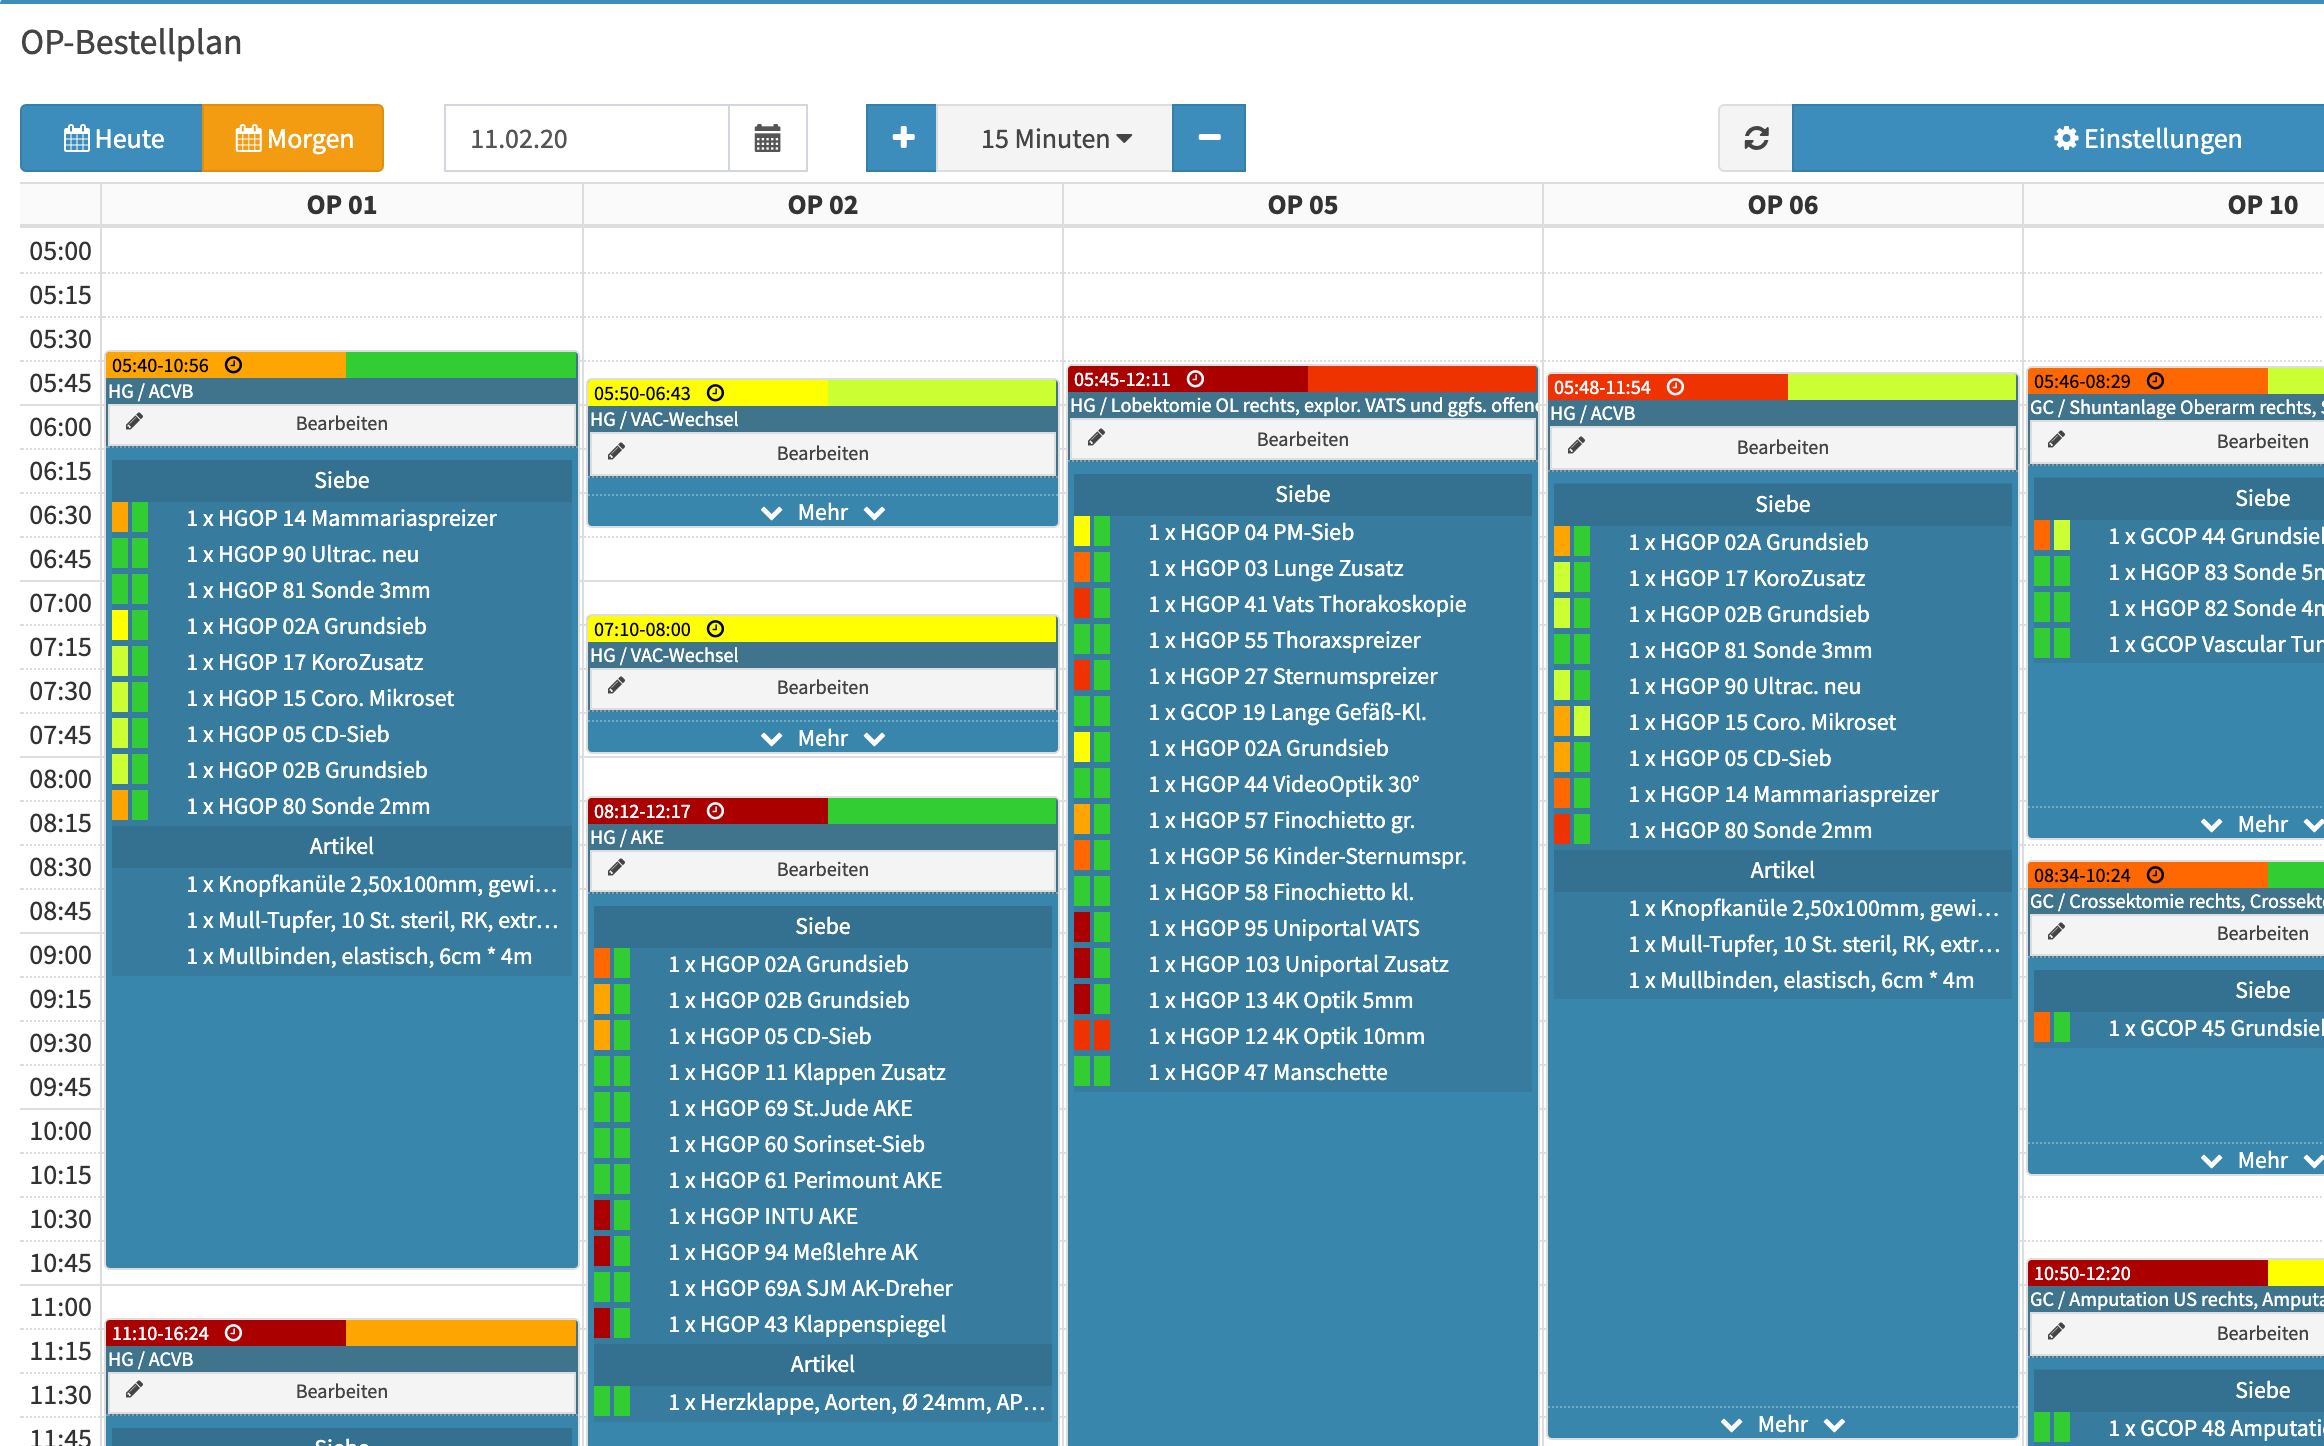Screen dimensions: 2324x1446
Task: Click the Heute button
Action: coord(112,138)
